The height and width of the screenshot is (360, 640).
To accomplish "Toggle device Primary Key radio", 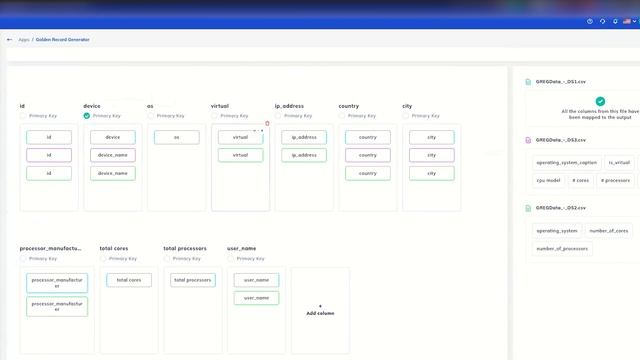I will 87,116.
